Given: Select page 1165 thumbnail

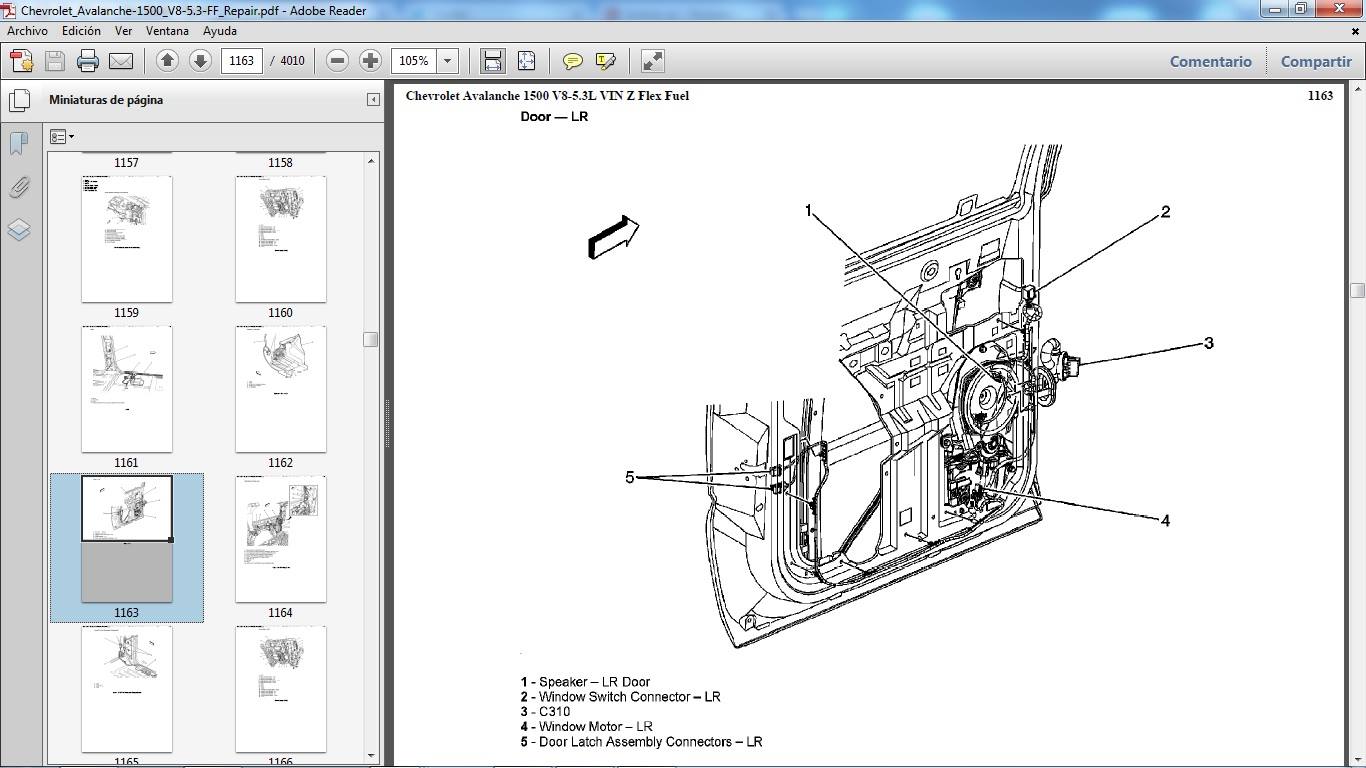Looking at the screenshot, I should pyautogui.click(x=127, y=689).
